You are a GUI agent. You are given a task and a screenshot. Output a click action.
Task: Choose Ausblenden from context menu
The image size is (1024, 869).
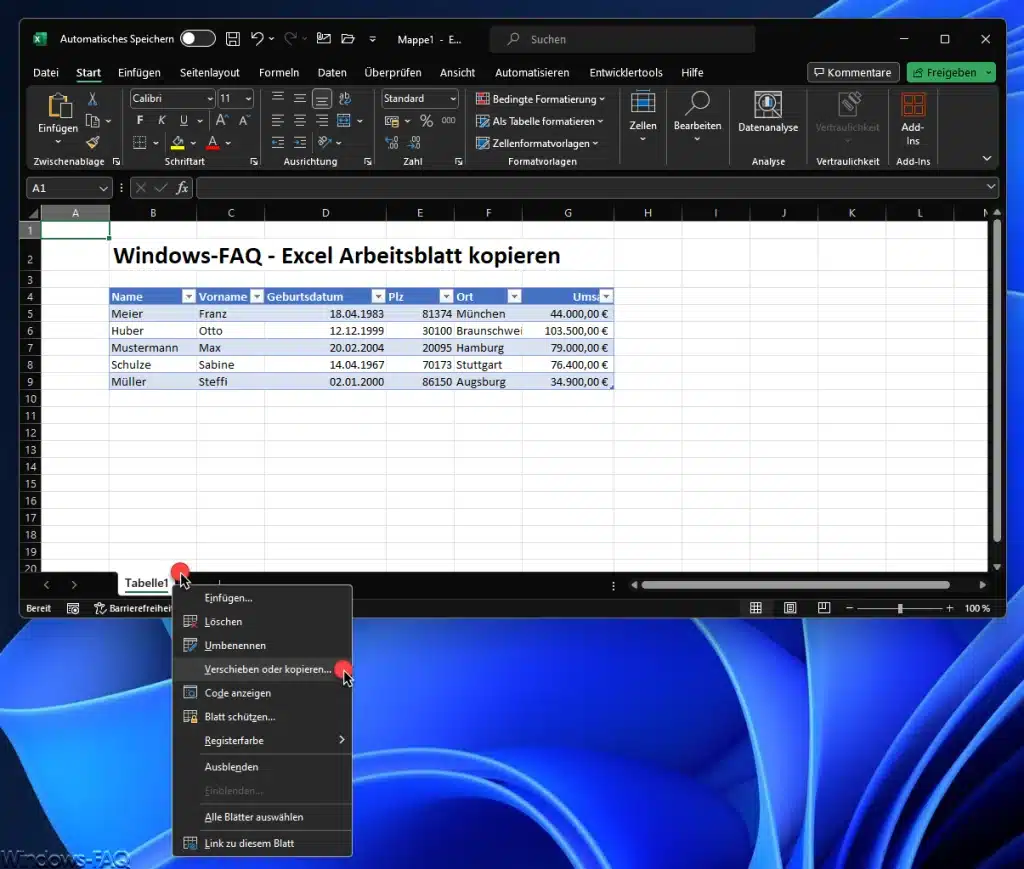point(263,766)
